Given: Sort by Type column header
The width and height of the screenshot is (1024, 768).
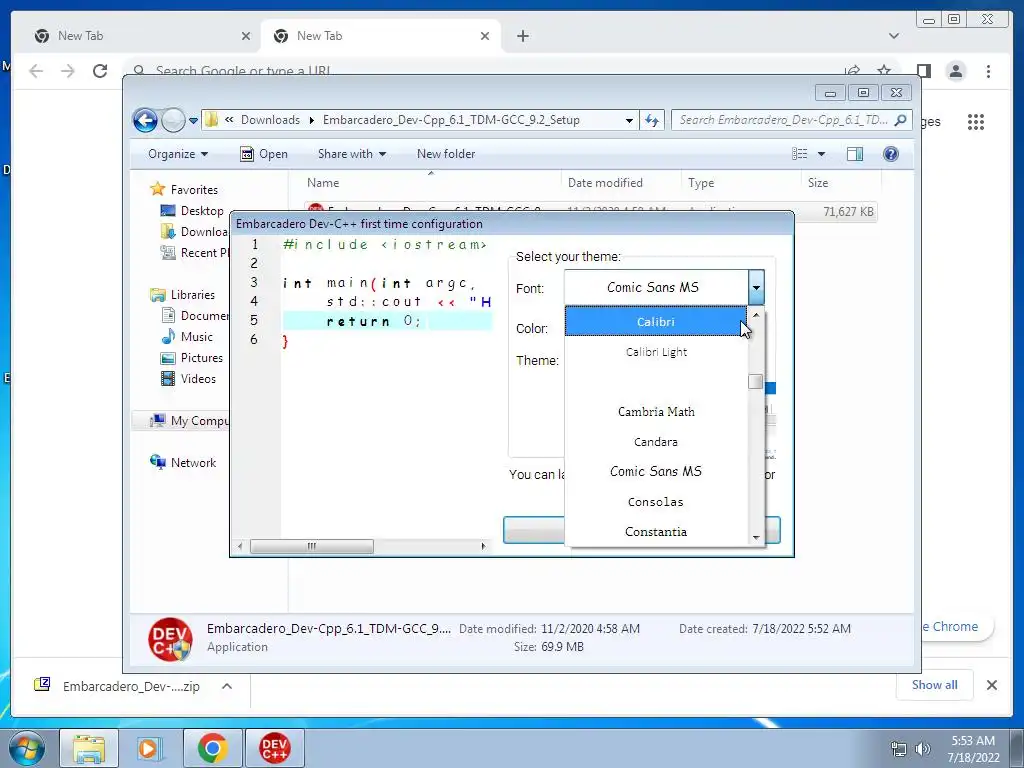Looking at the screenshot, I should click(x=741, y=183).
